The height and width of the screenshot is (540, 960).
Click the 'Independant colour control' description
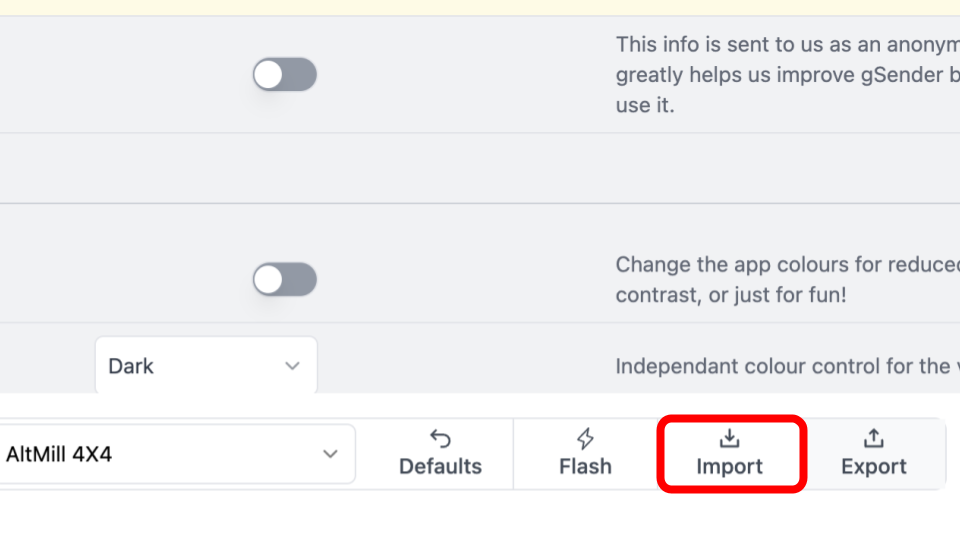coord(782,366)
